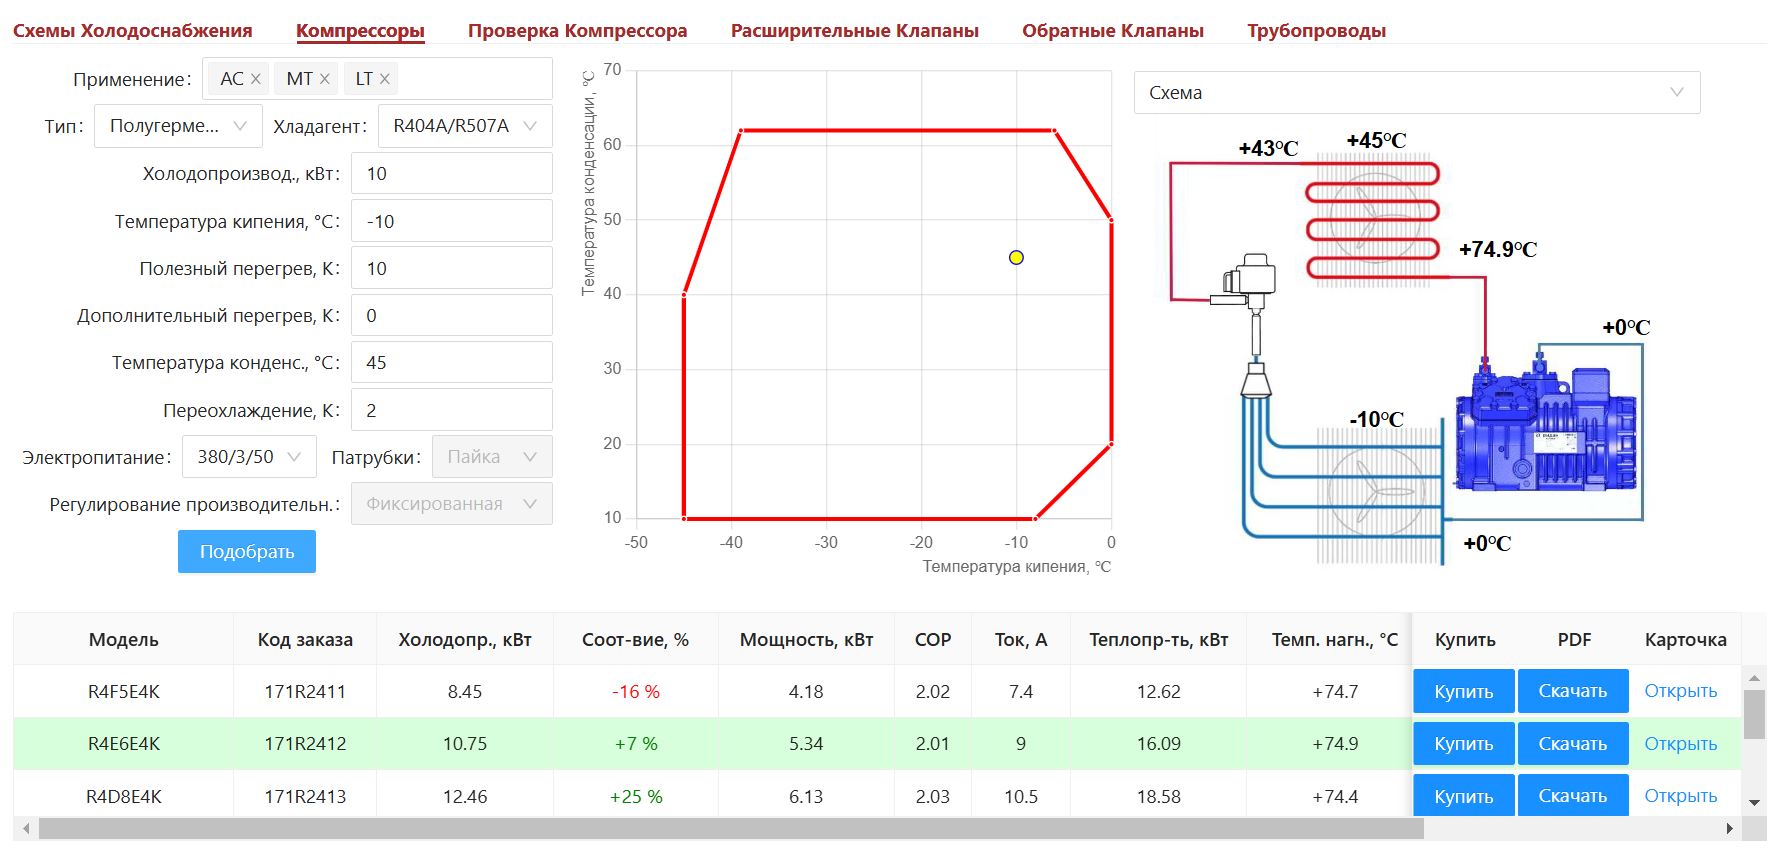Click the vertical table scrollbar thumb
The width and height of the screenshot is (1786, 861).
coord(1754,714)
